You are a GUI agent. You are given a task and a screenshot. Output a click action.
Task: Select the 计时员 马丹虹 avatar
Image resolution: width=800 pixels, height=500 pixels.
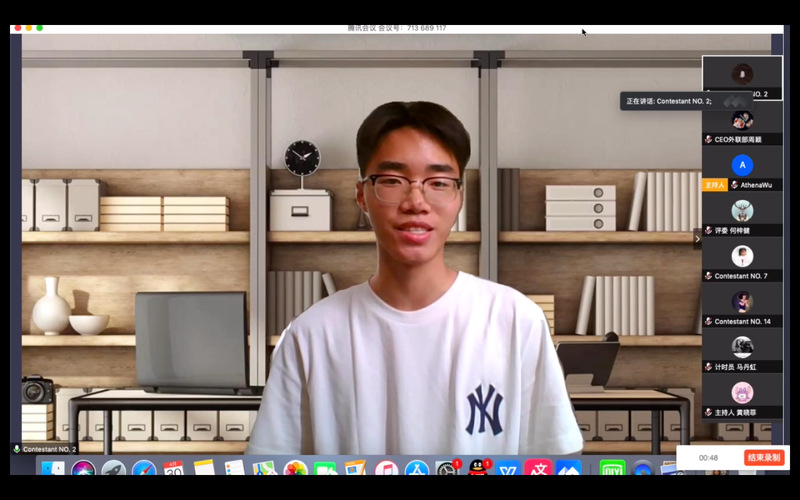point(742,347)
